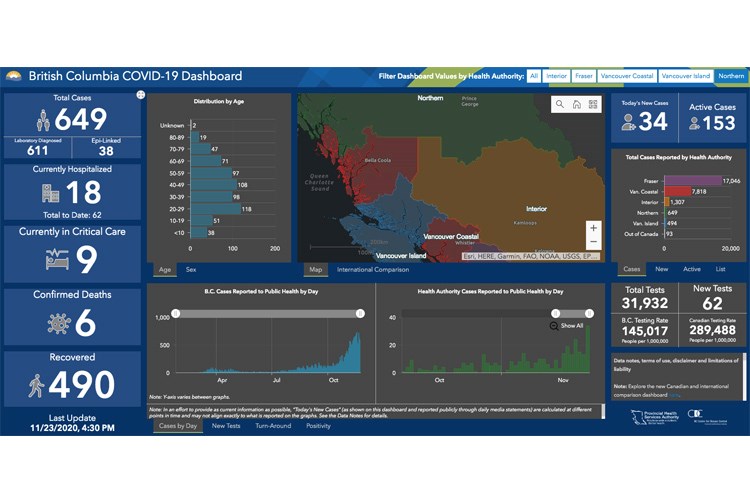Viewport: 750px width, 504px height.
Task: Filter dashboard by Fraser health authority
Action: pyautogui.click(x=584, y=76)
